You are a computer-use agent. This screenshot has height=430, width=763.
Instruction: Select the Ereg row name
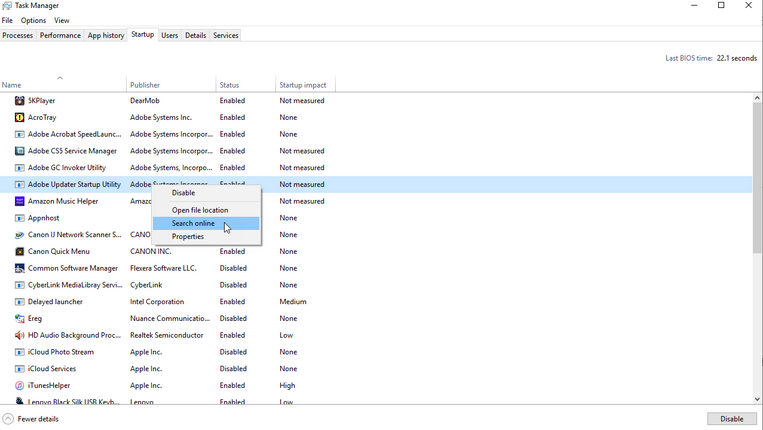35,319
